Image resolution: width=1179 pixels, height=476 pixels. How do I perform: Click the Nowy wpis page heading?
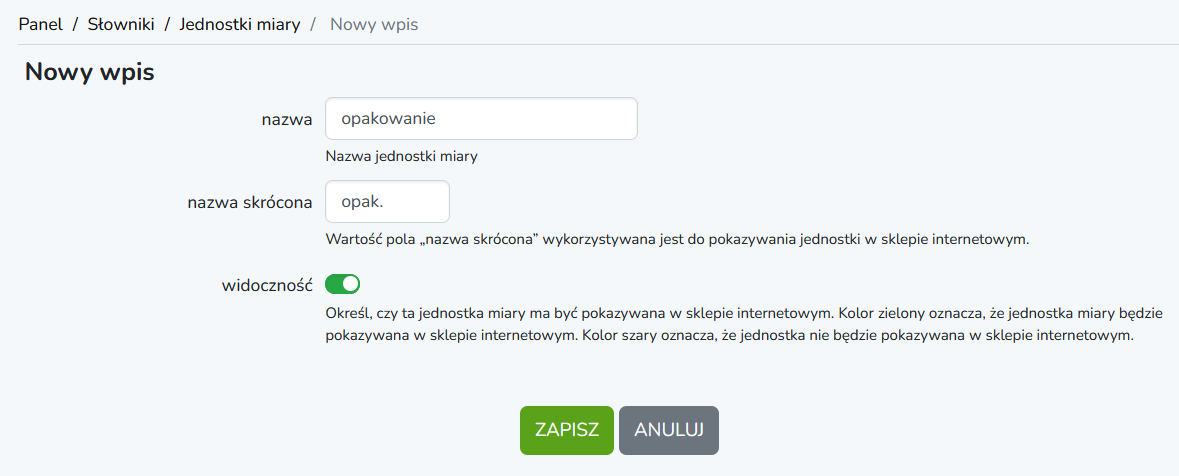(89, 72)
